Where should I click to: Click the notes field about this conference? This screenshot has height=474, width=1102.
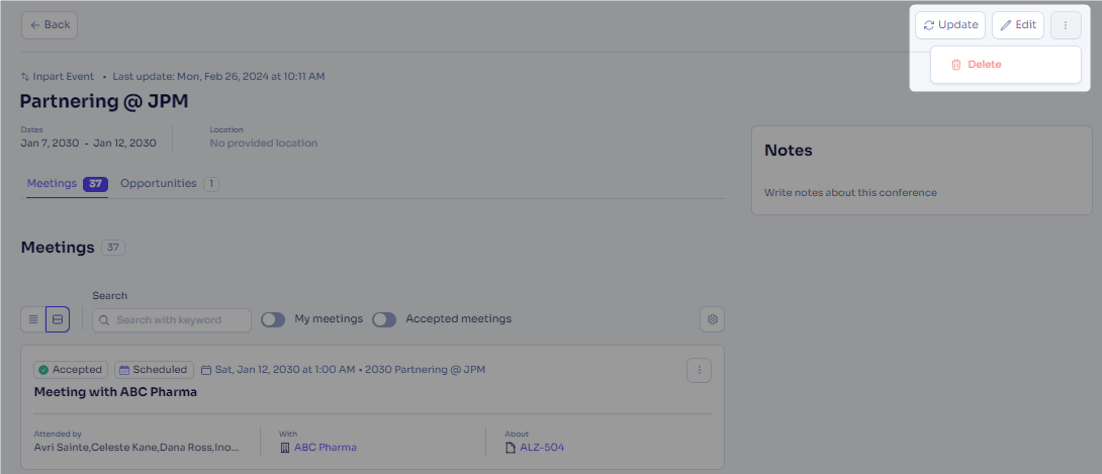pos(850,192)
